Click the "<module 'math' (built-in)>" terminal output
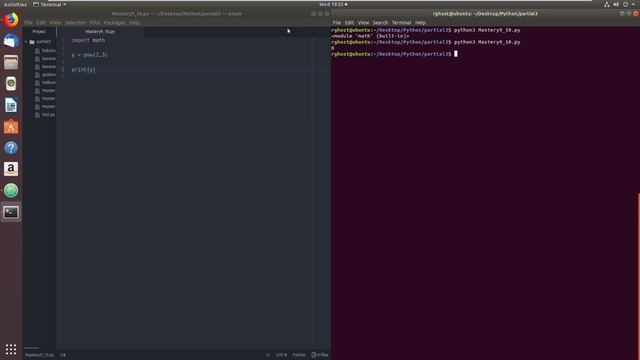Image resolution: width=640 pixels, height=360 pixels. [x=370, y=36]
